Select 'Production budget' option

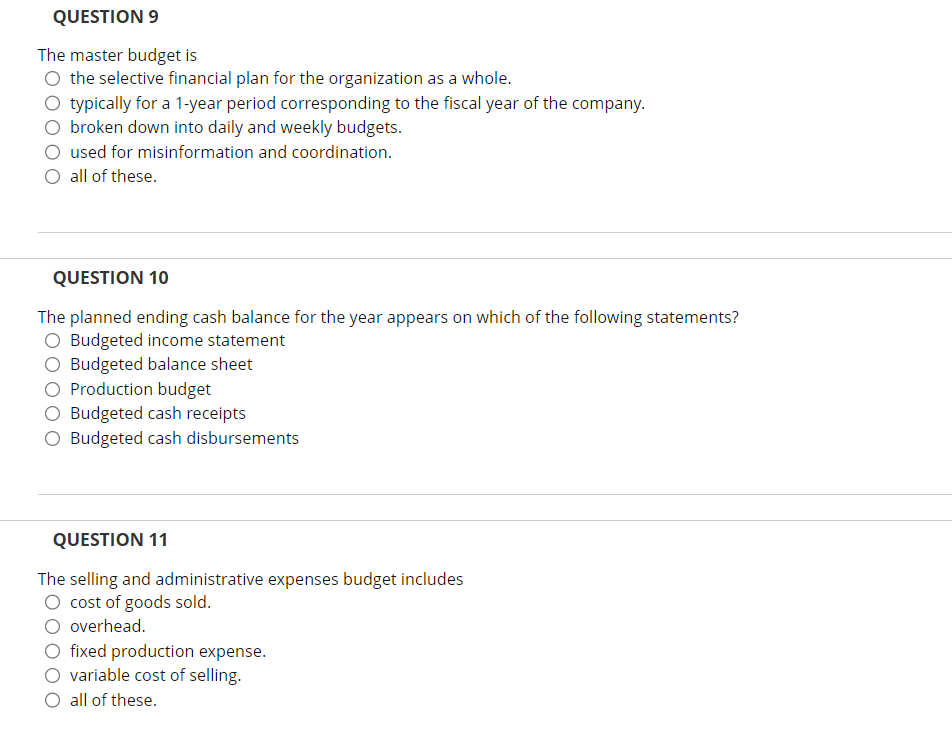point(52,389)
